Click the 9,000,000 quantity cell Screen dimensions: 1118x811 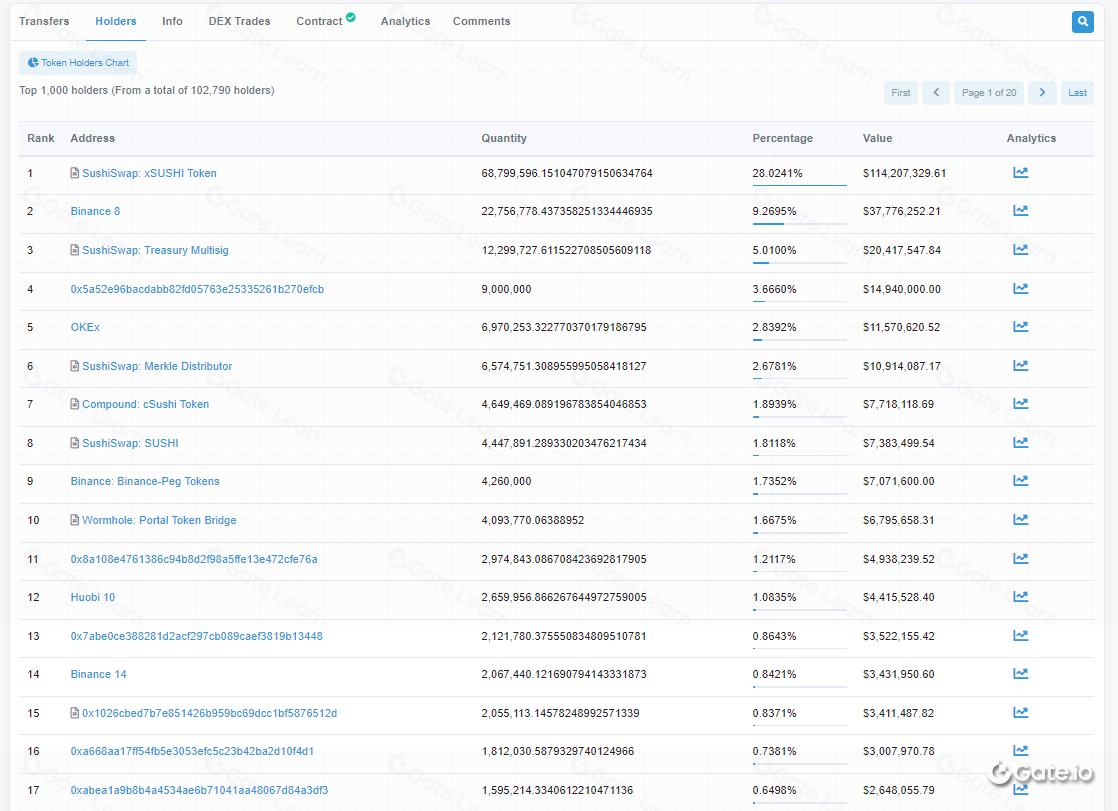coord(506,289)
